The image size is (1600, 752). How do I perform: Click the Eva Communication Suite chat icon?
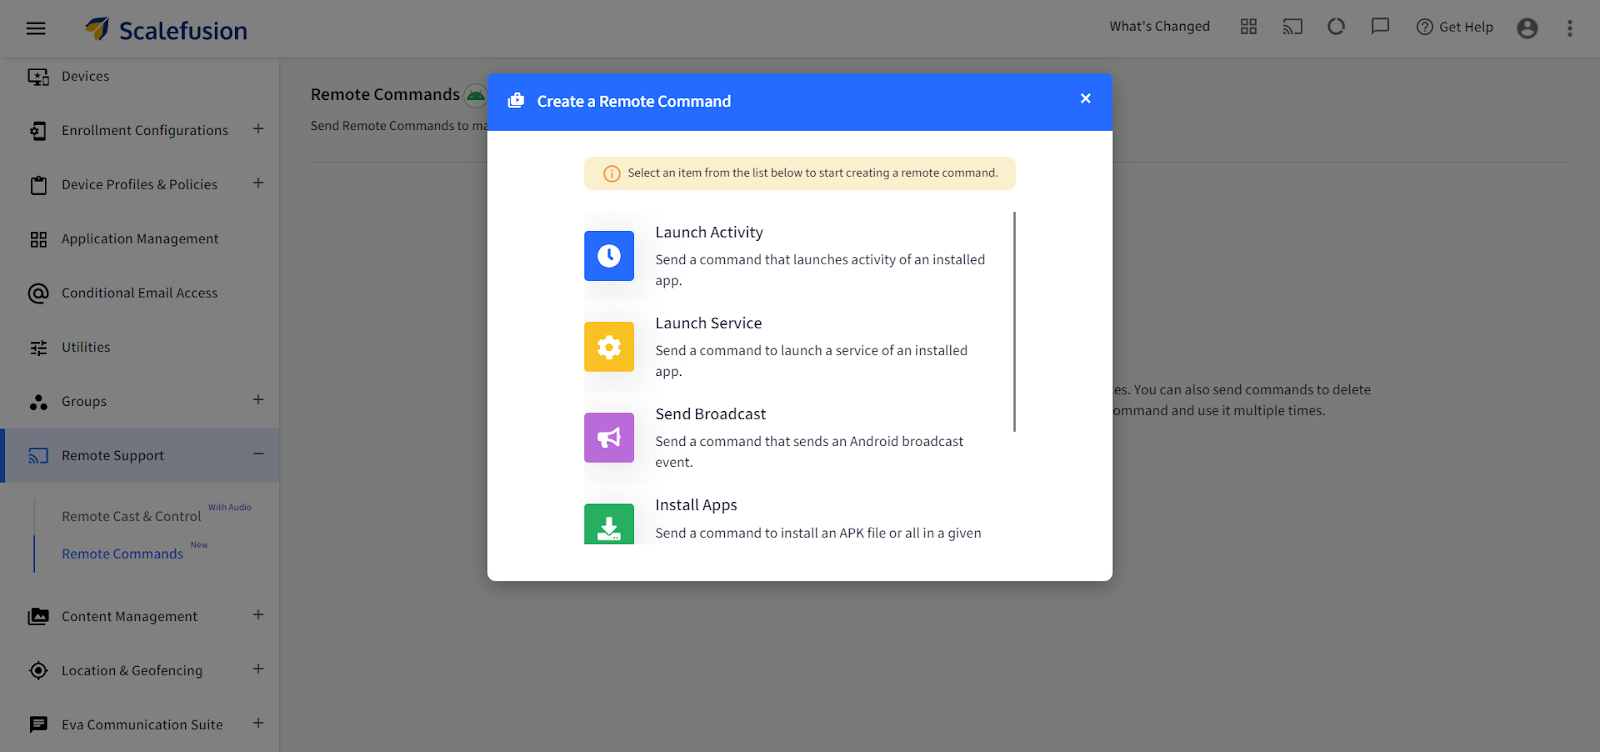(x=38, y=725)
